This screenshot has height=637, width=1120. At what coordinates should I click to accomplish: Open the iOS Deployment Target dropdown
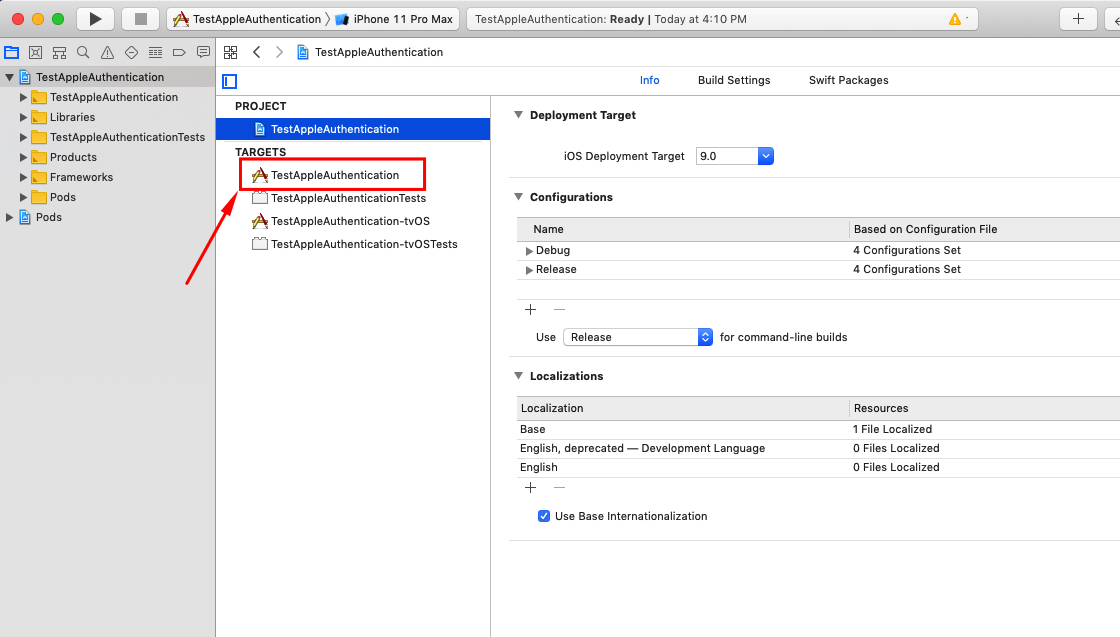coord(735,156)
